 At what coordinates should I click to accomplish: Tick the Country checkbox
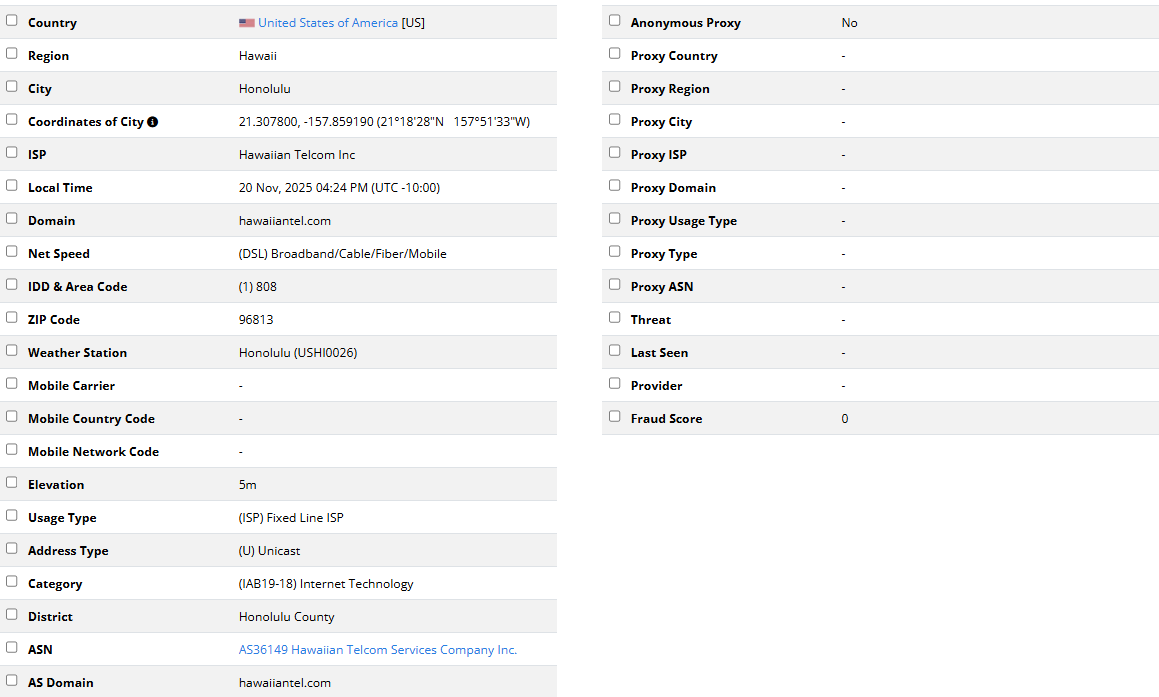[x=12, y=20]
